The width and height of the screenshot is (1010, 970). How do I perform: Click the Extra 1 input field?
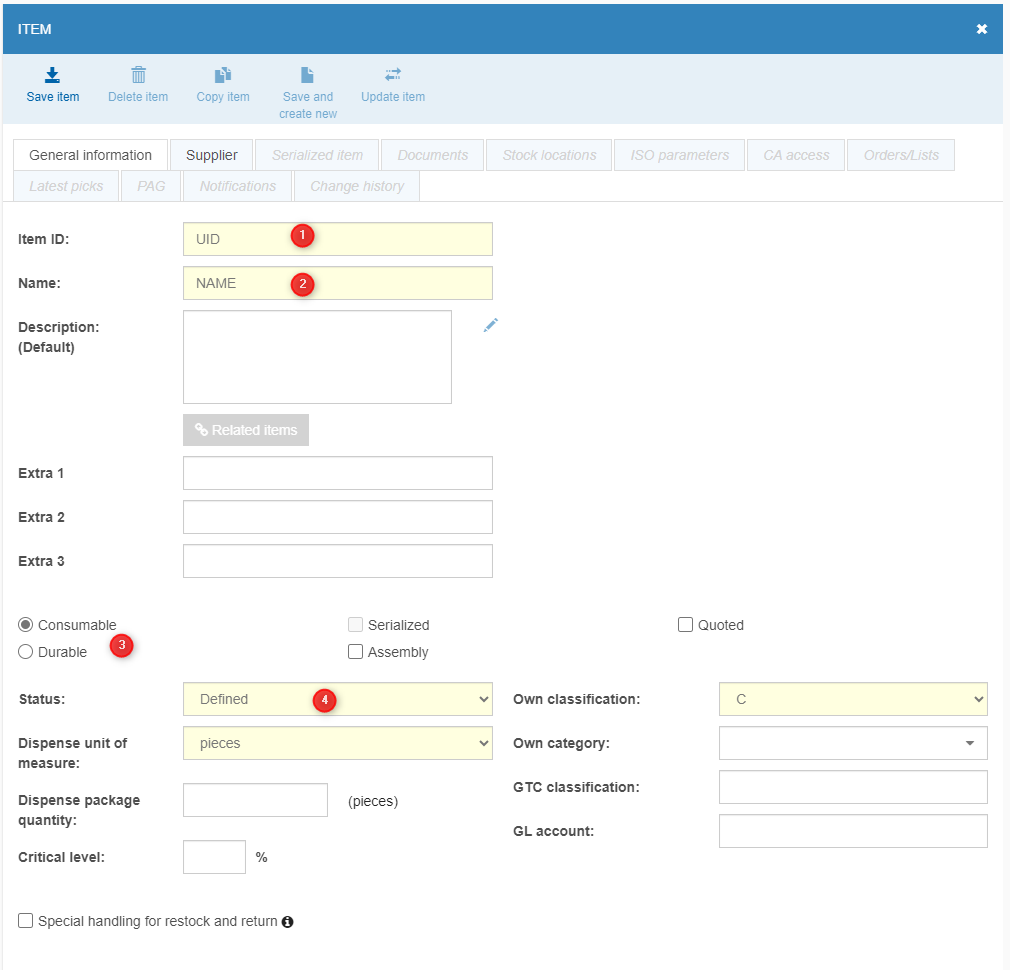click(x=338, y=473)
